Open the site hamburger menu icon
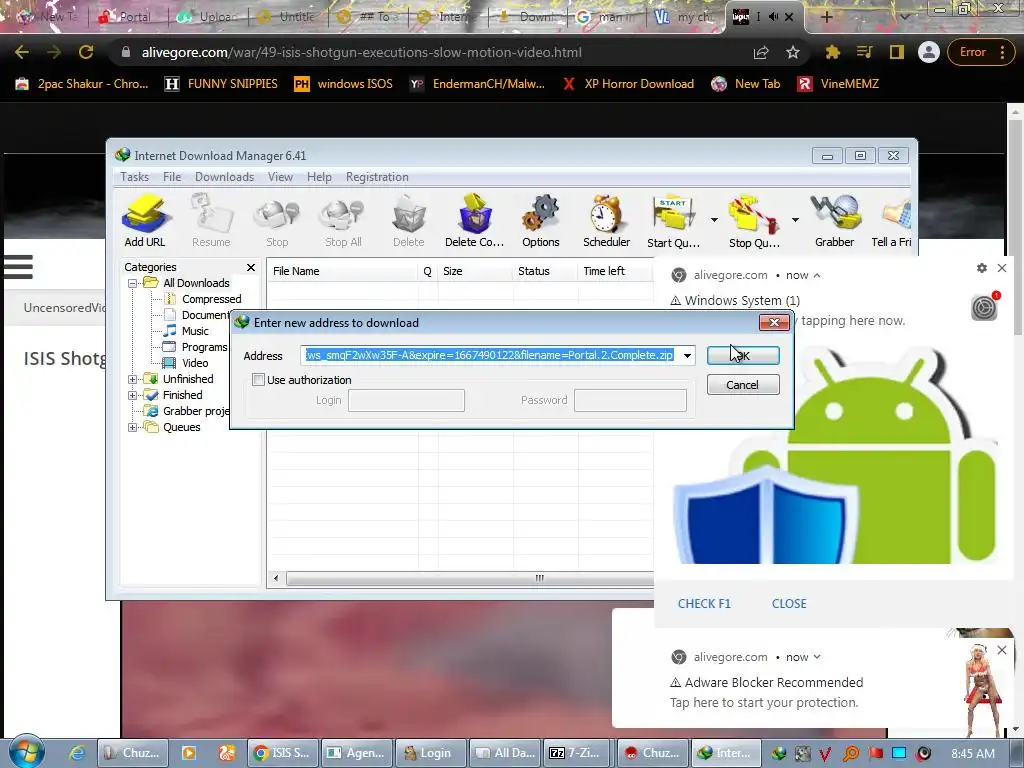Screen dimensions: 1024x768 coord(18,266)
